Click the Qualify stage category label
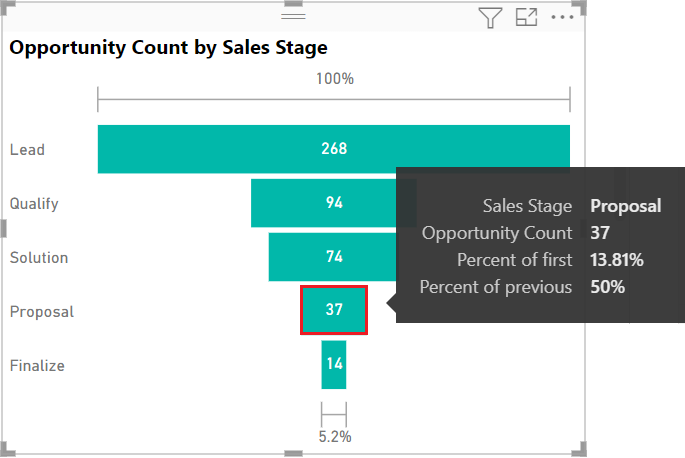 tap(34, 204)
